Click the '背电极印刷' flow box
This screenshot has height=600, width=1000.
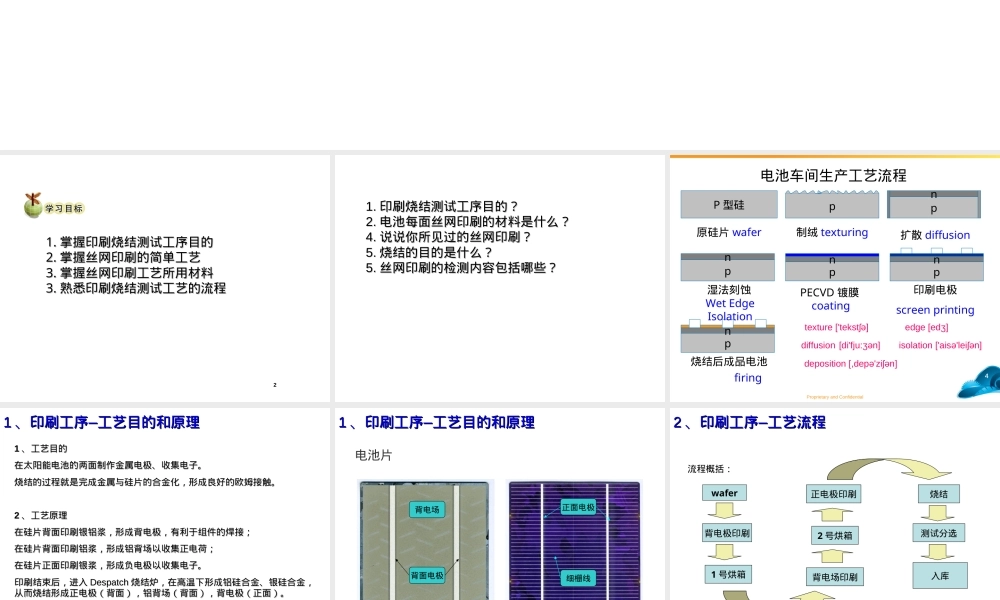pos(727,533)
